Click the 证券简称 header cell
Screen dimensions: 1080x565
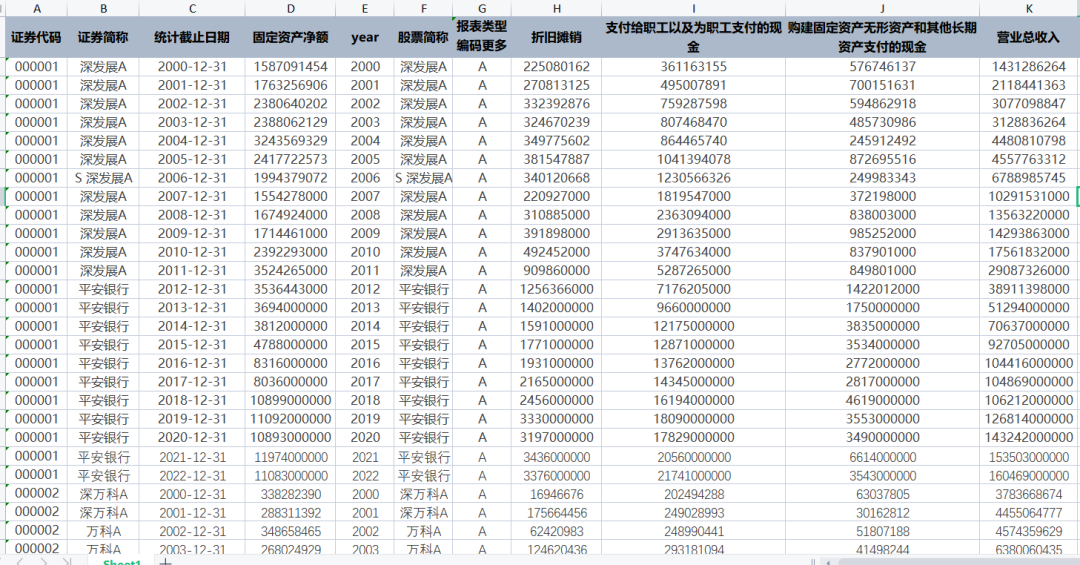[x=103, y=37]
